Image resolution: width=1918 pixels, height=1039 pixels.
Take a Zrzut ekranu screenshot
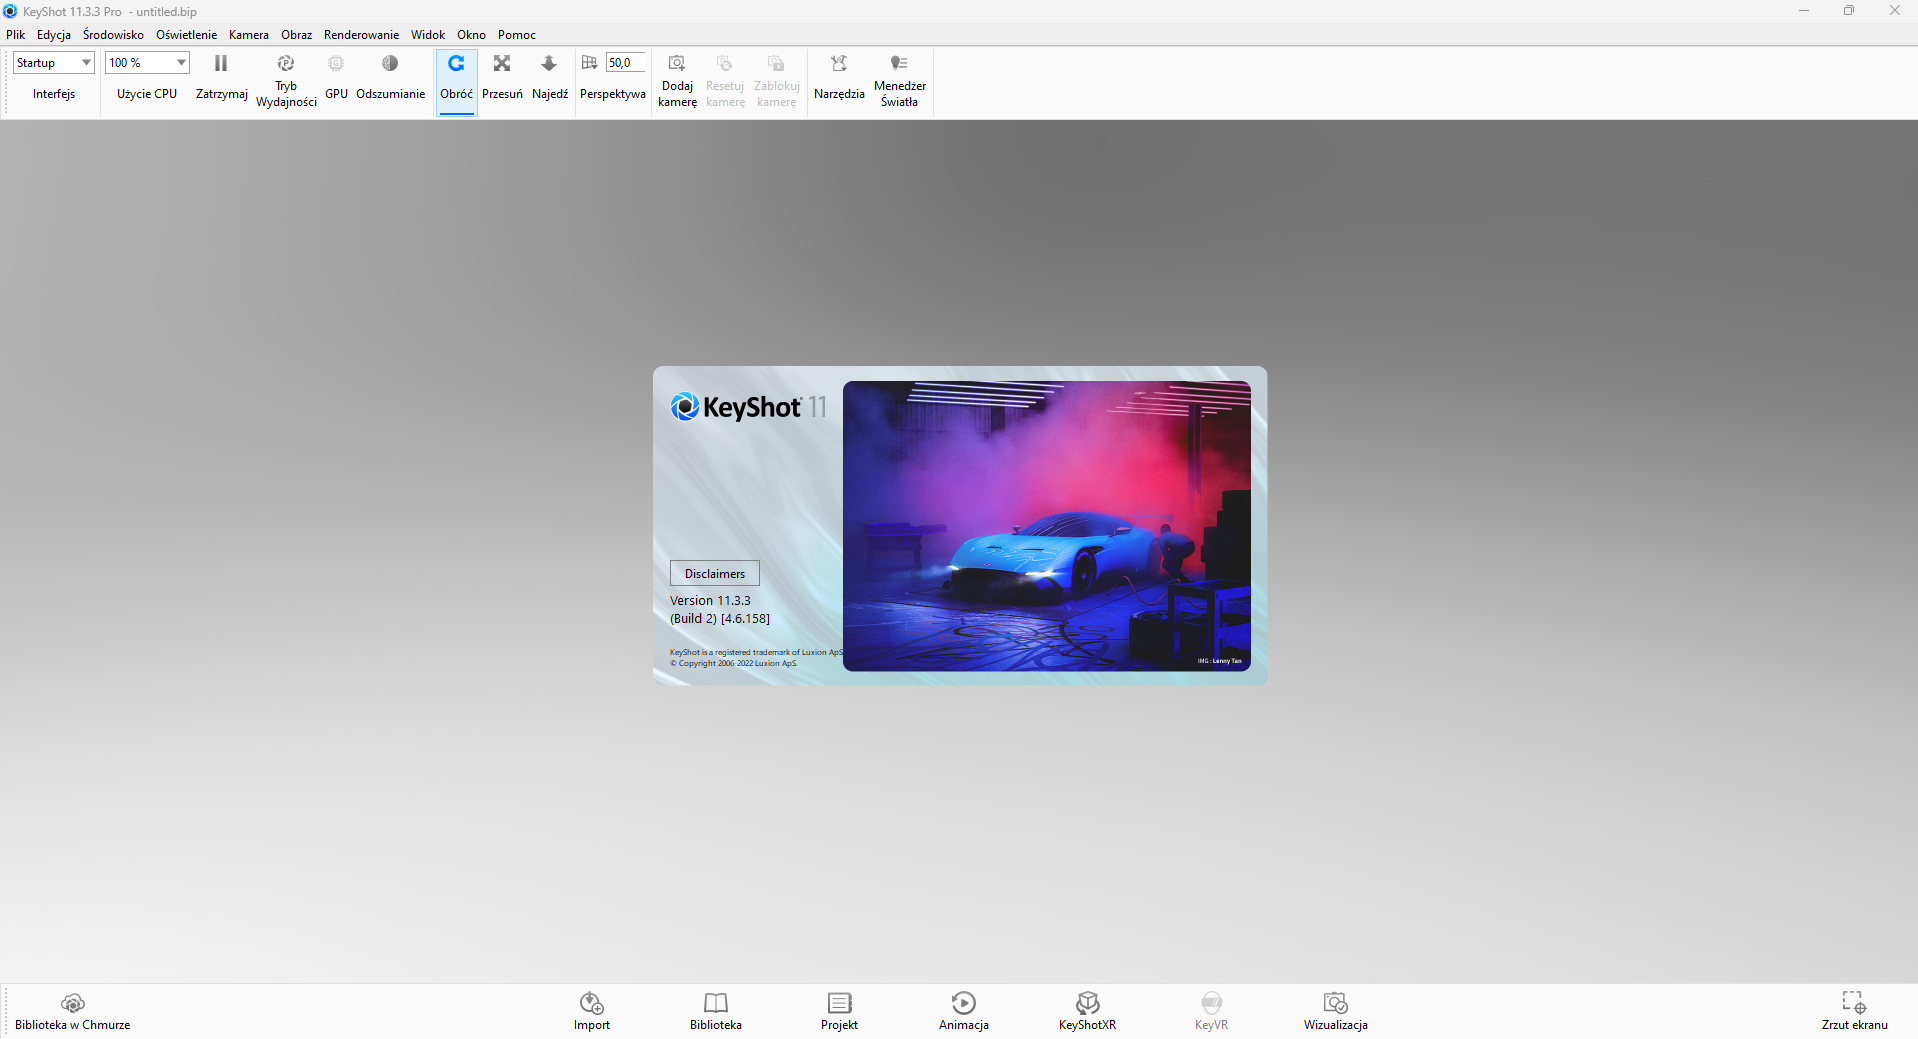[1855, 1011]
